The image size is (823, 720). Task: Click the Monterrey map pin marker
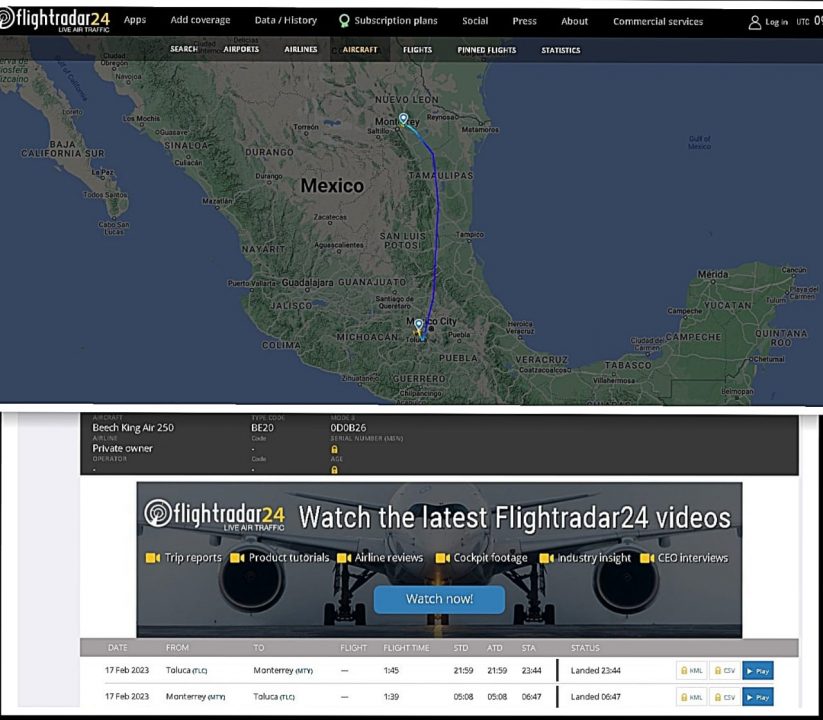pyautogui.click(x=403, y=119)
